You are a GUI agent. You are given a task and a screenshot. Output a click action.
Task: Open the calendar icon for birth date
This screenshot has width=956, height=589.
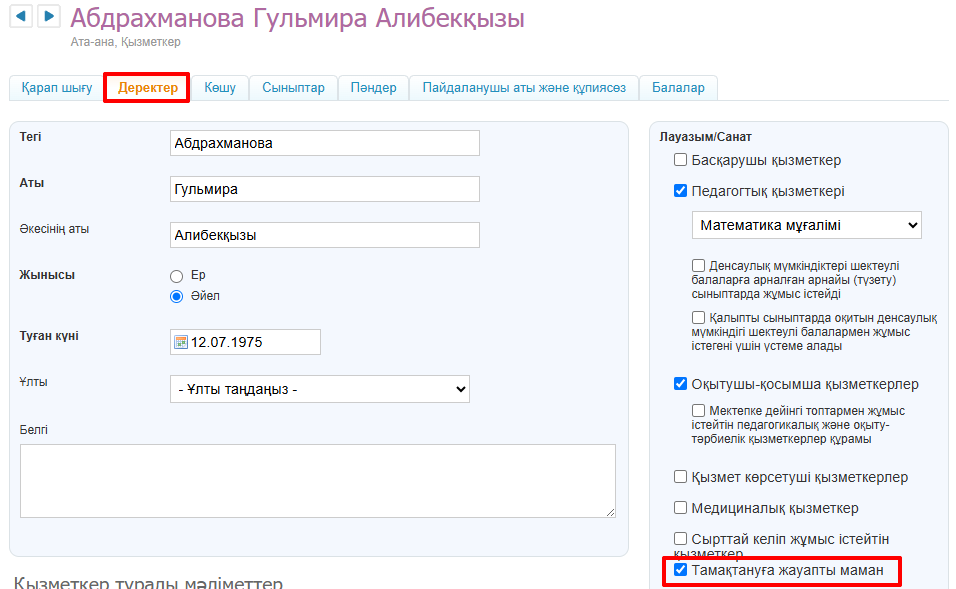click(x=181, y=342)
